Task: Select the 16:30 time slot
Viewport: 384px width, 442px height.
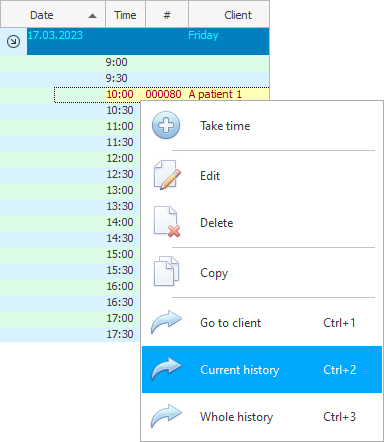Action: click(120, 302)
